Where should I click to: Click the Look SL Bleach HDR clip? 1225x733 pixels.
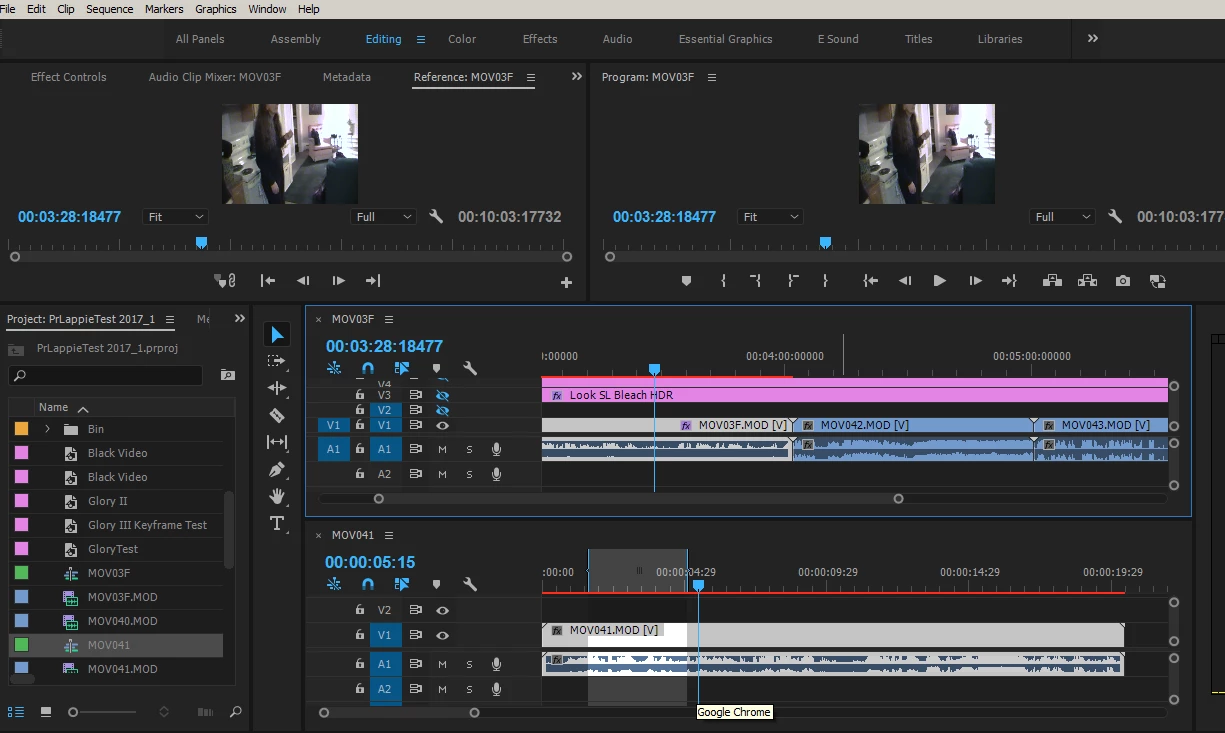(855, 395)
